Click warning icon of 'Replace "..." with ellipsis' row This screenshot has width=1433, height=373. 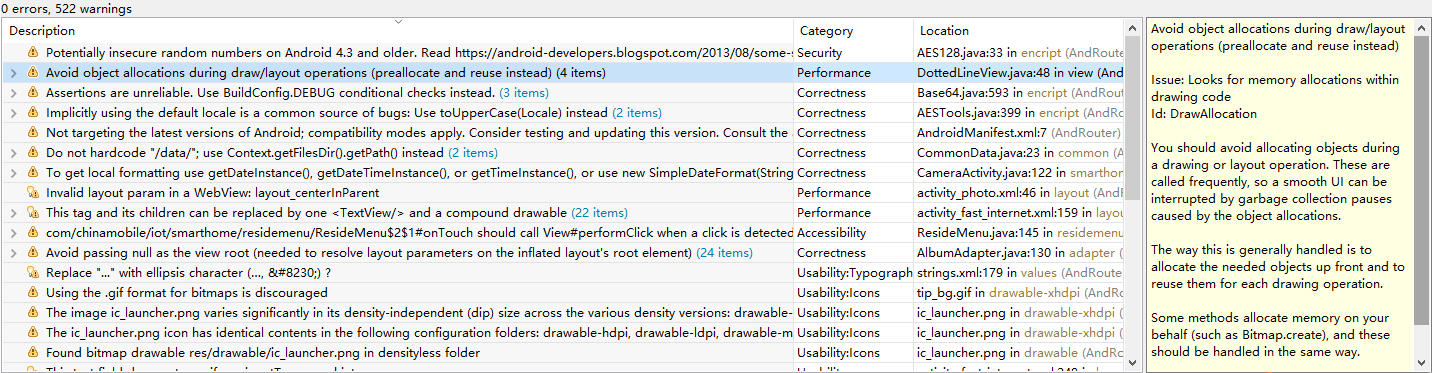click(x=32, y=273)
